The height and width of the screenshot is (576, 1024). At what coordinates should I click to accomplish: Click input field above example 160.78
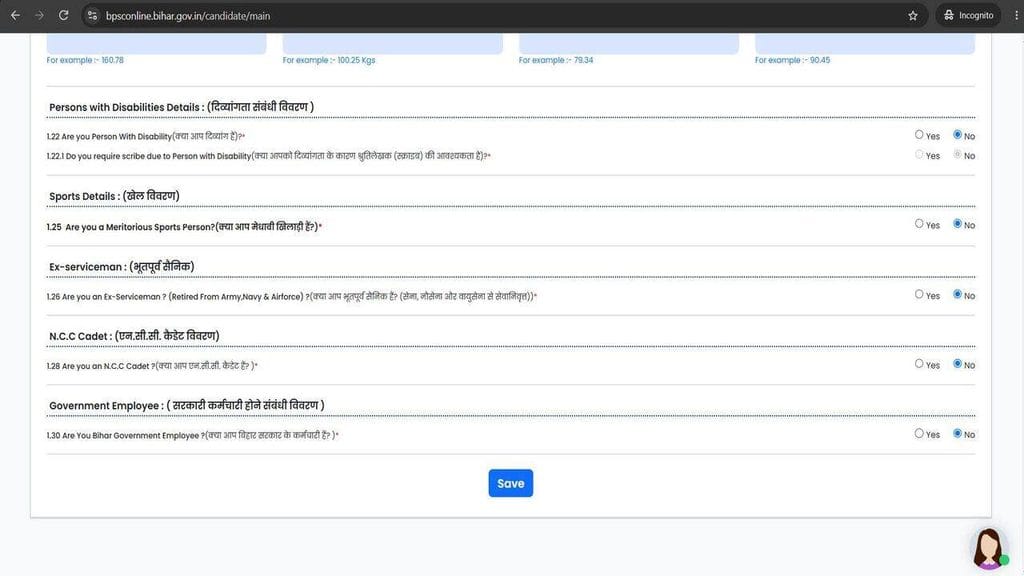[x=156, y=44]
